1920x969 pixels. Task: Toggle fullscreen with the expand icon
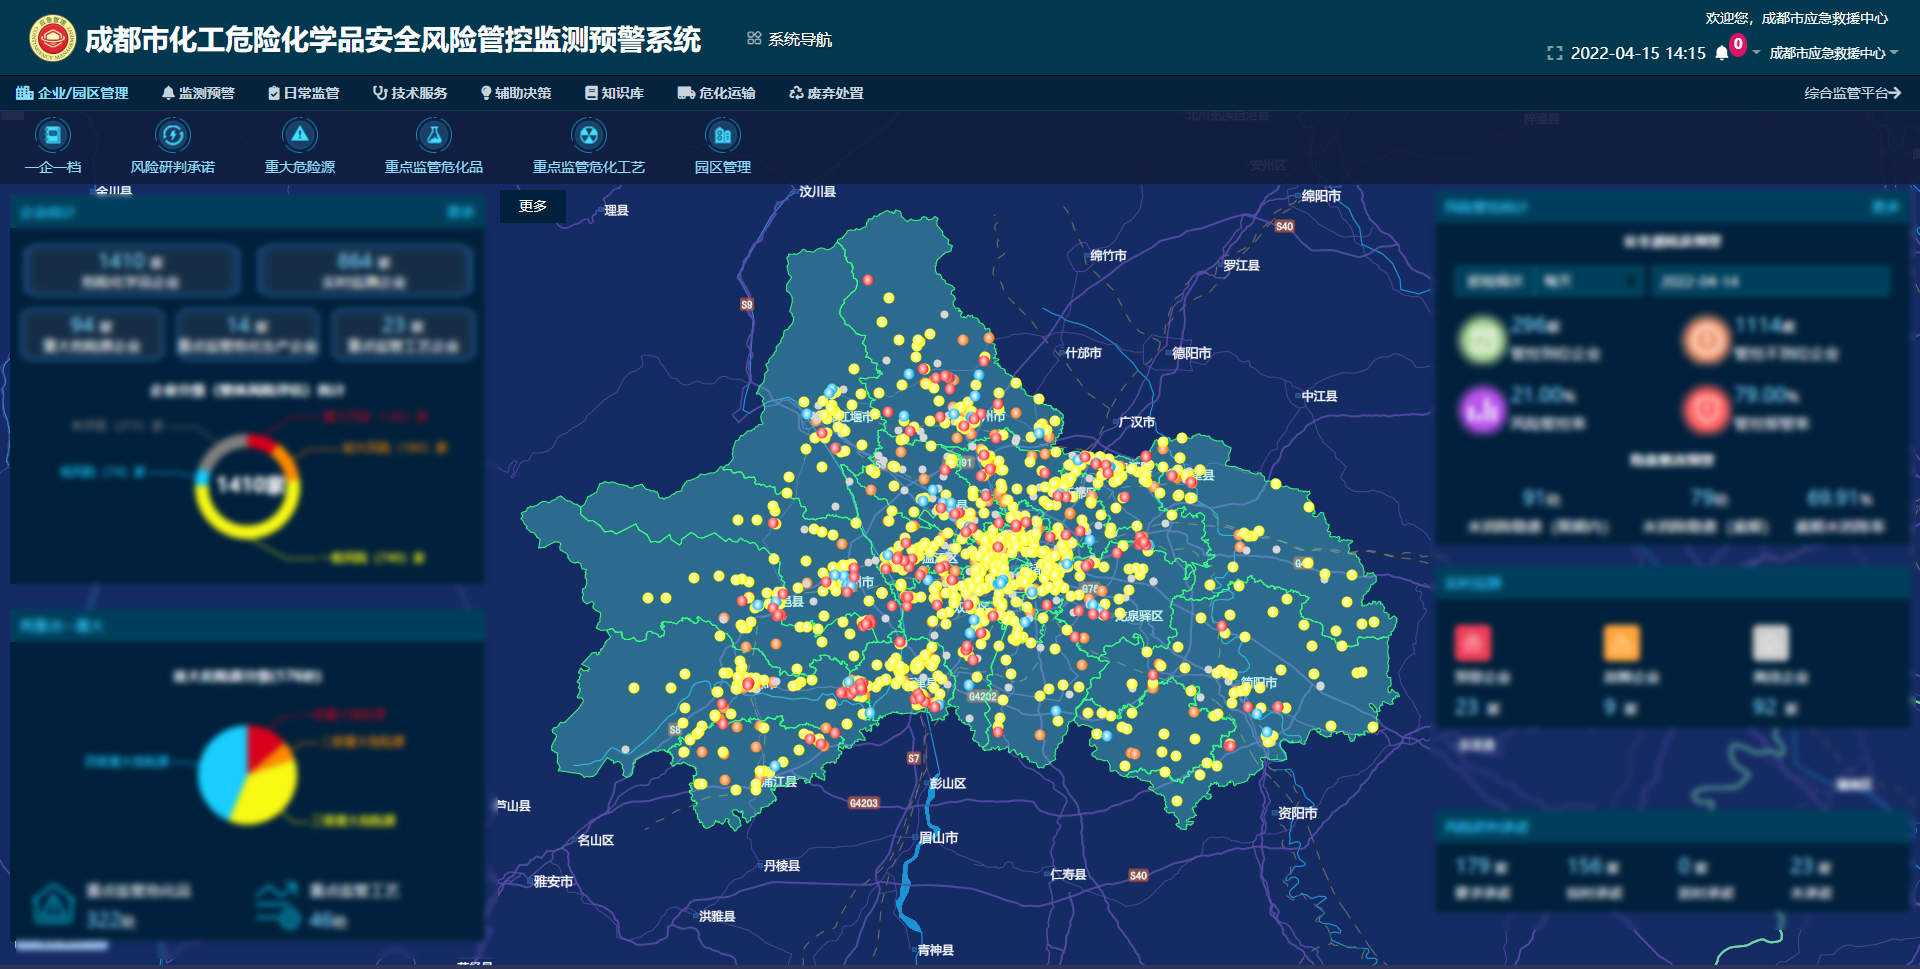(1557, 53)
